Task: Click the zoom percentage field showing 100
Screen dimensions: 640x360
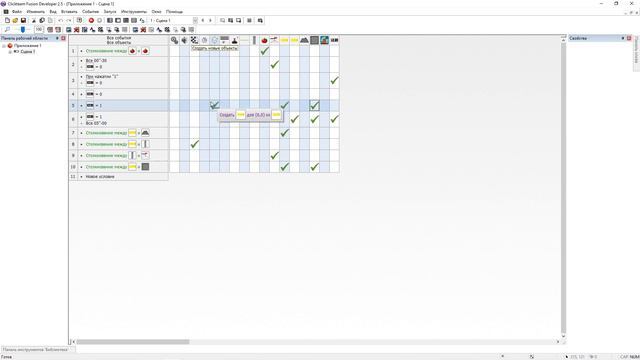Action: click(x=39, y=29)
